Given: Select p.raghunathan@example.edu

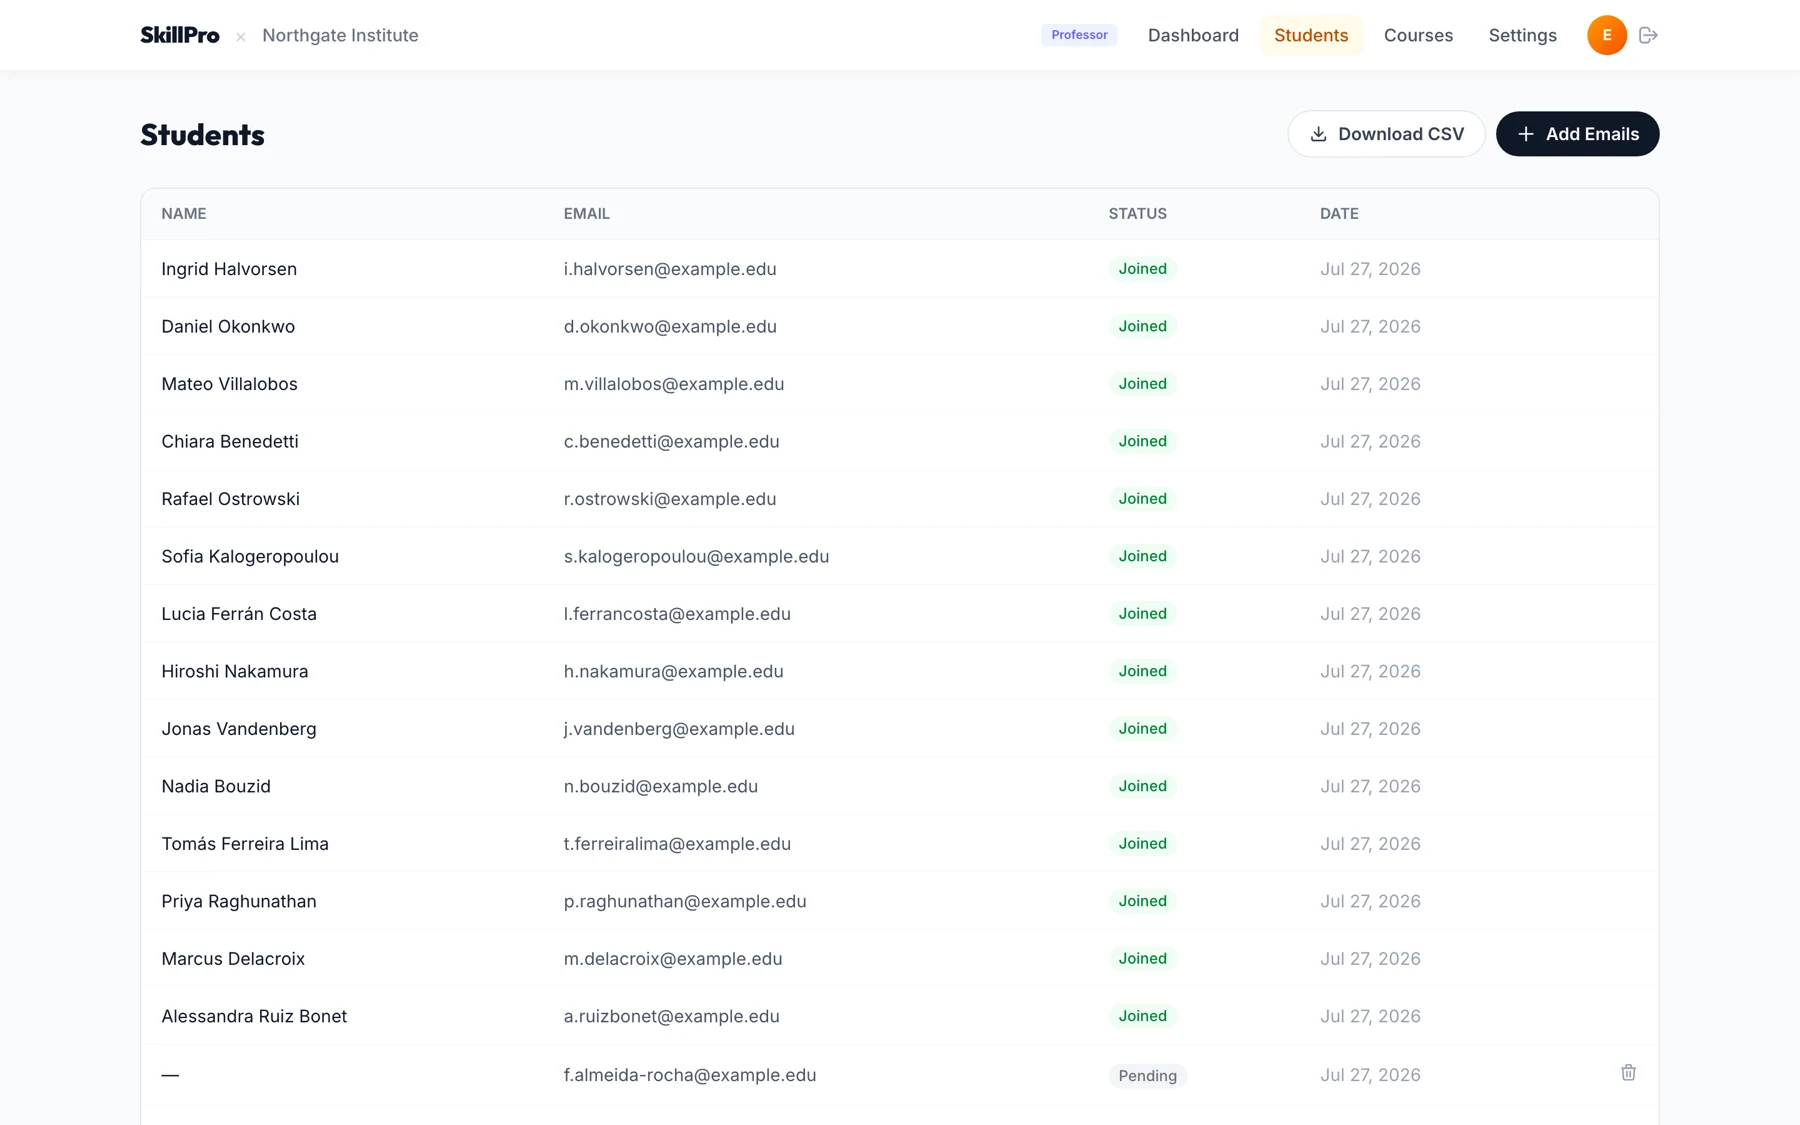Looking at the screenshot, I should (x=685, y=901).
